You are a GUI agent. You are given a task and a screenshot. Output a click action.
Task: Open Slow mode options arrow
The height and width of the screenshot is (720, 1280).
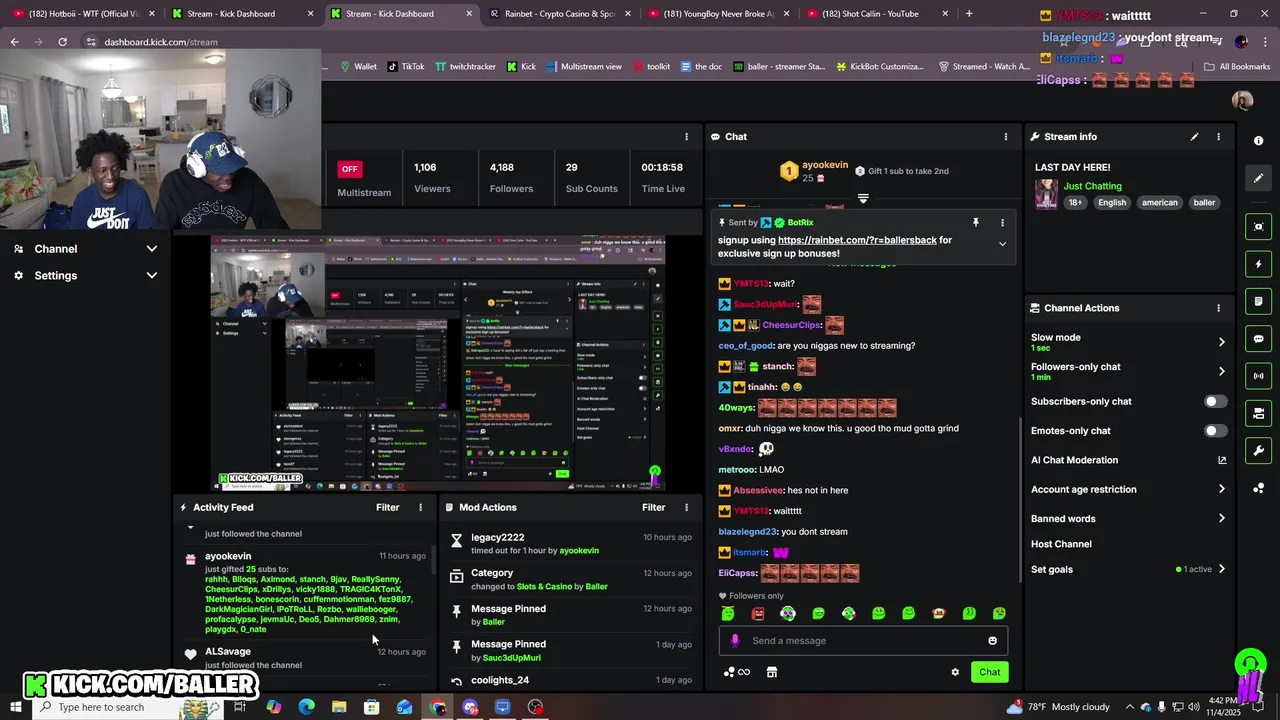coord(1221,342)
